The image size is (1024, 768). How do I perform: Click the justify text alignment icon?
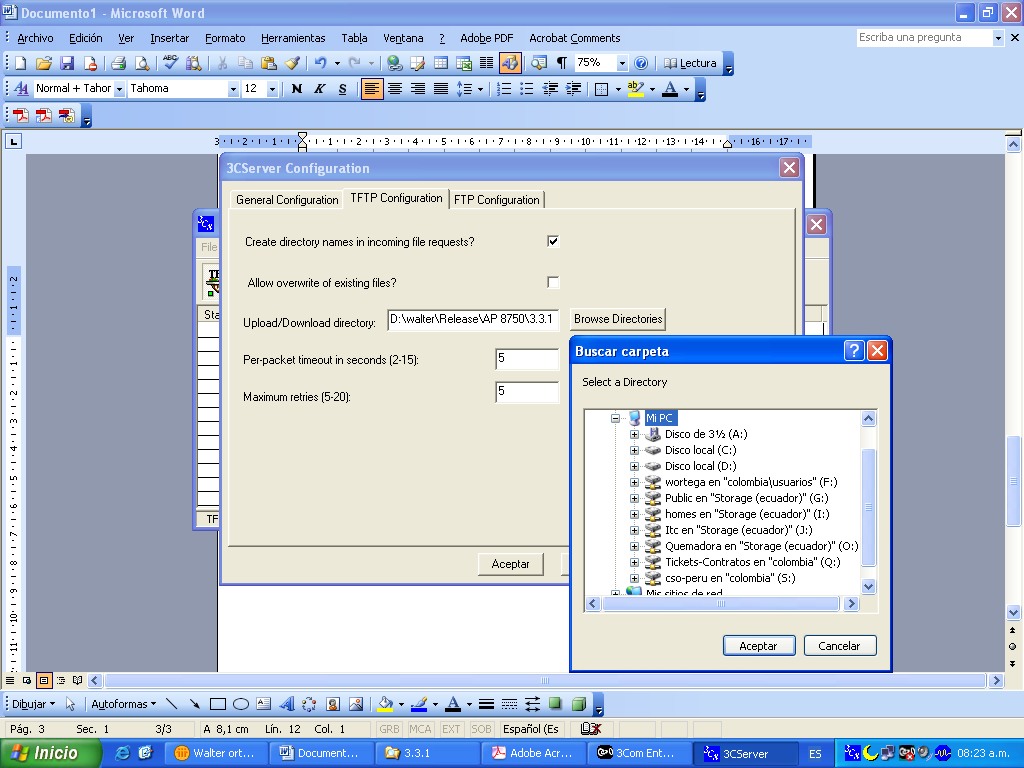440,89
